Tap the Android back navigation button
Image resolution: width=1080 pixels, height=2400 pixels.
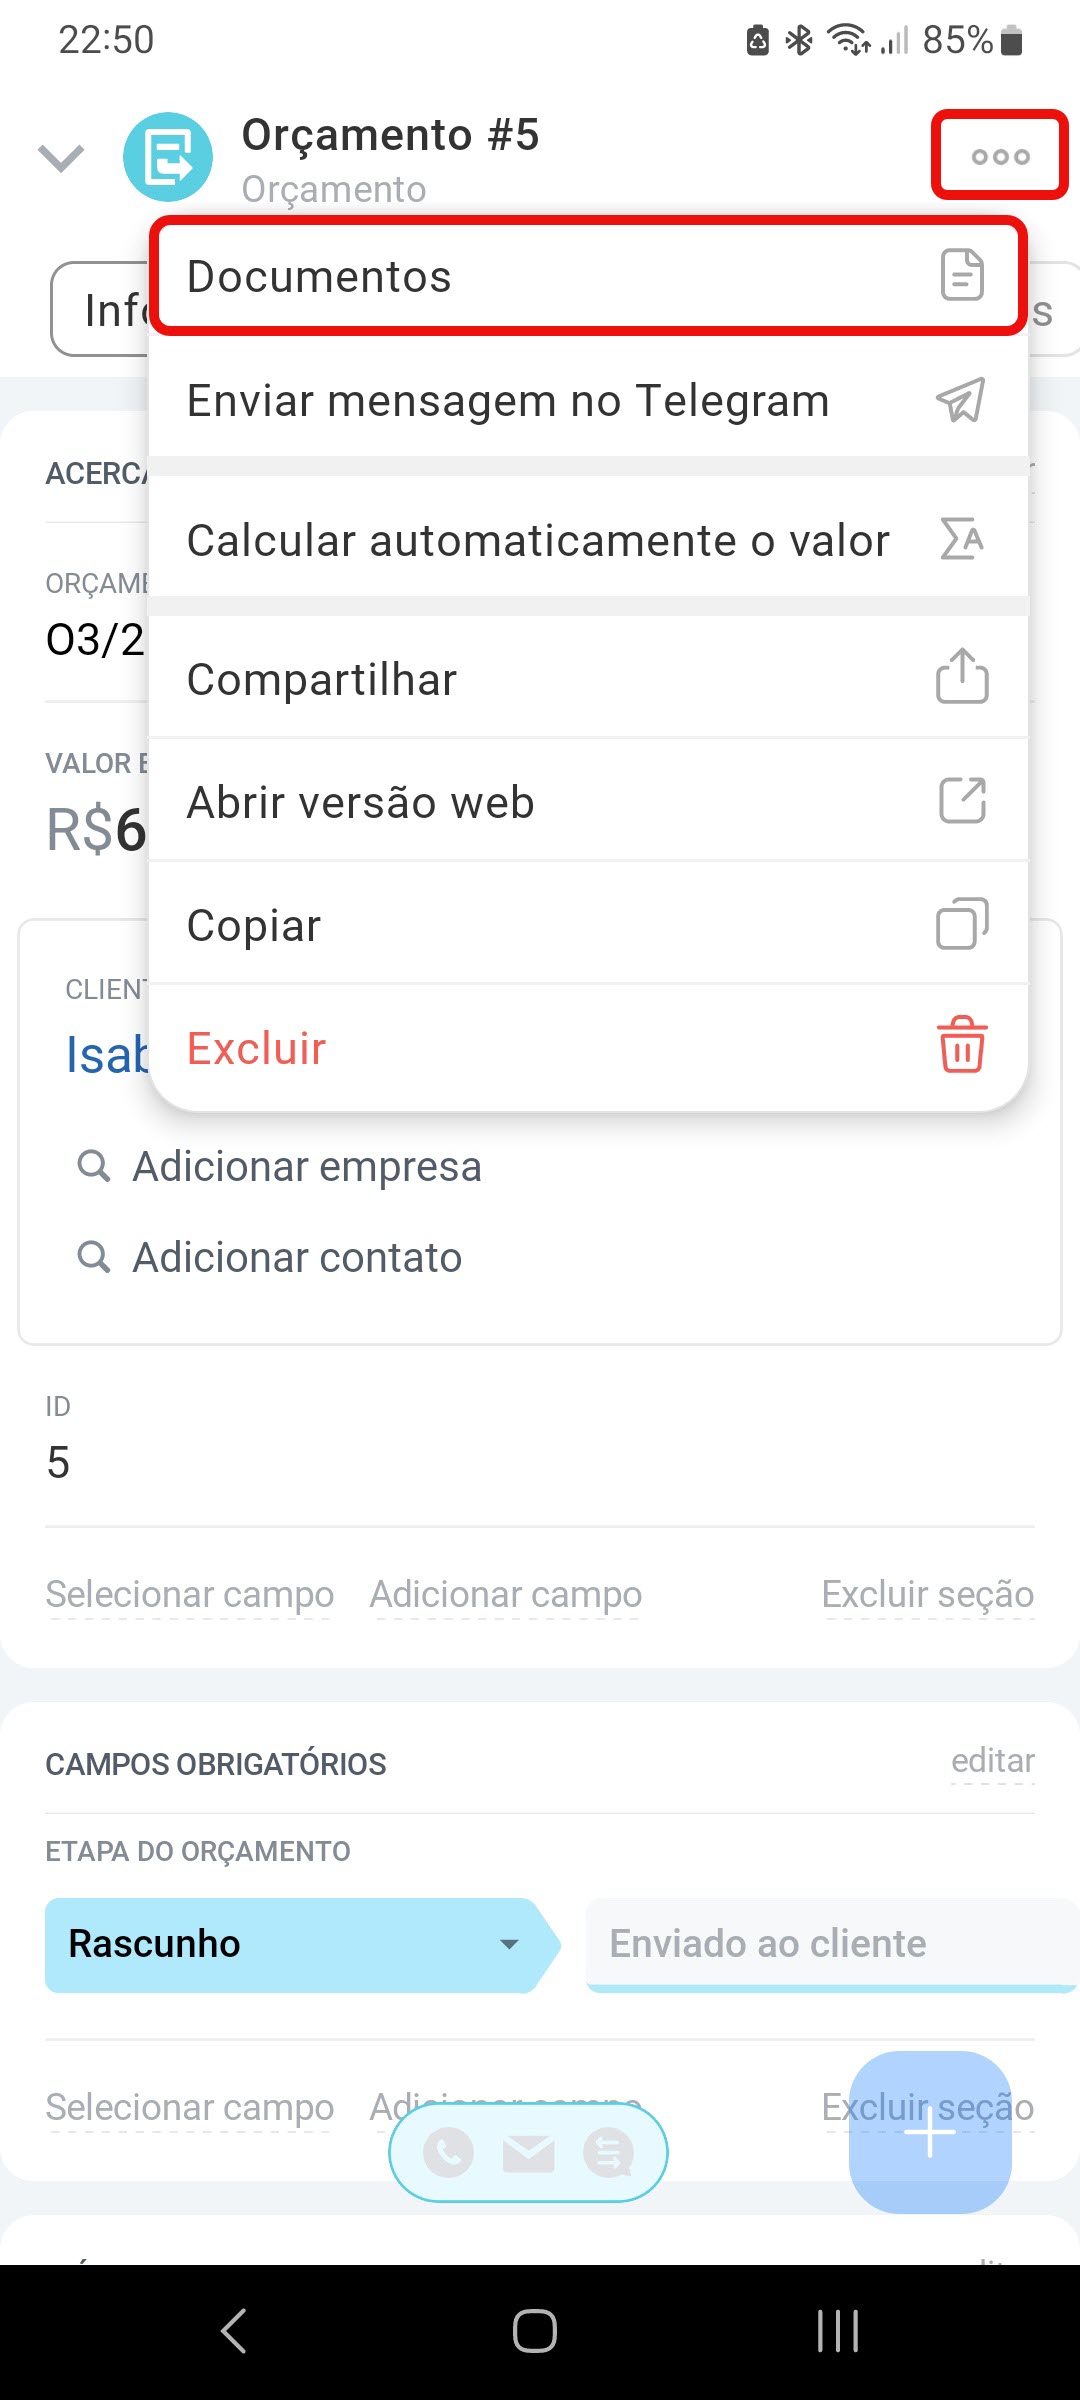point(234,2331)
